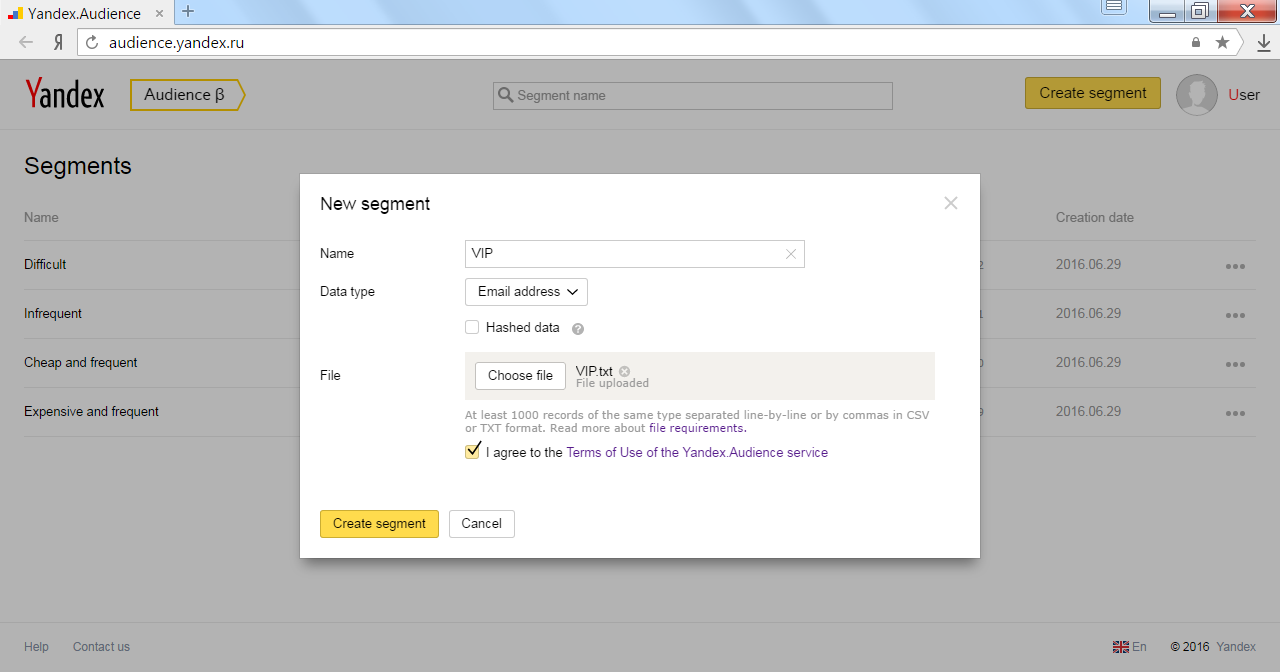Open browser downloads arrow icon
Screen dimensions: 1280x672
coord(1264,43)
